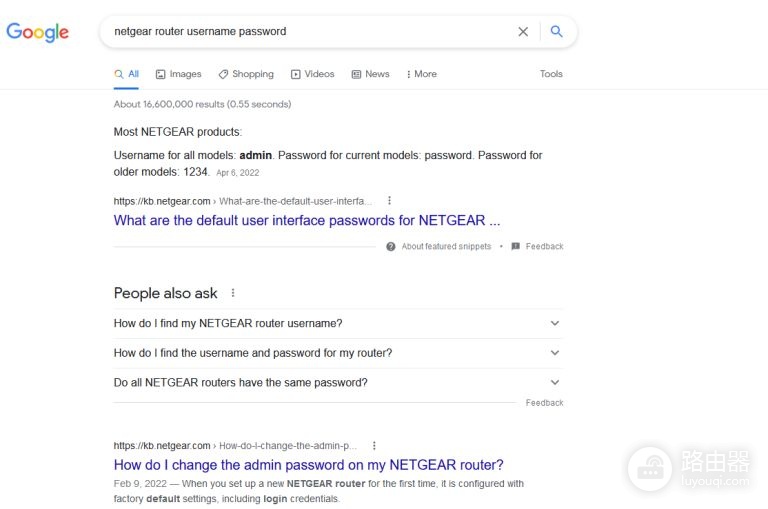Screen dimensions: 768x509
Task: Open "How do I change the admin password" link
Action: click(x=309, y=464)
